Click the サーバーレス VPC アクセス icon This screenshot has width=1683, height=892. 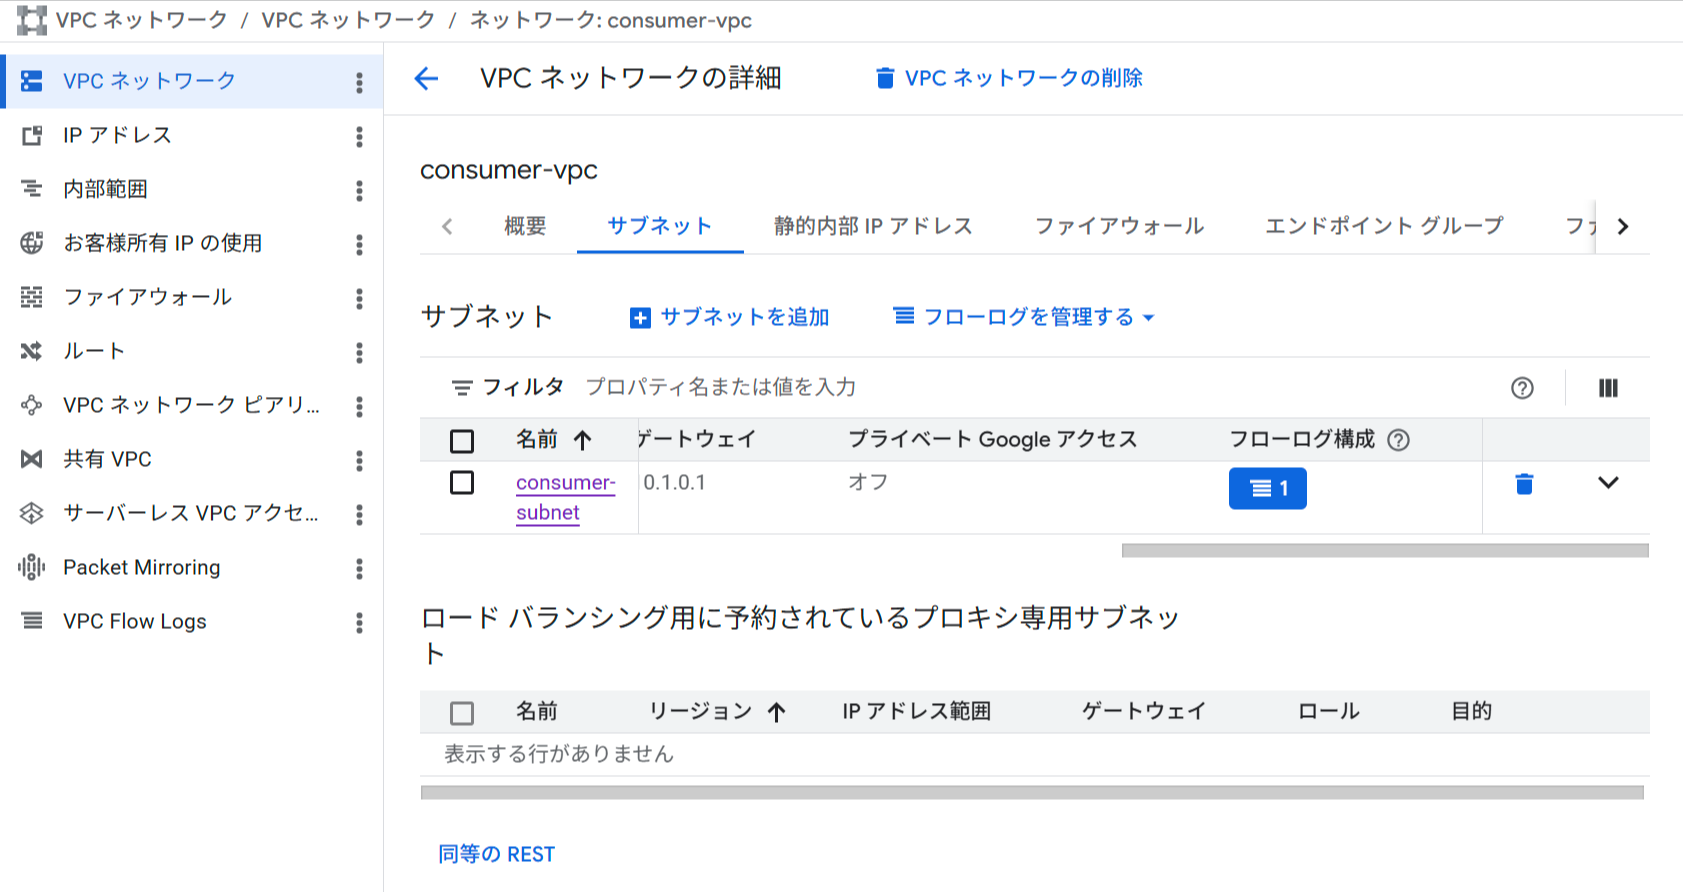pos(32,513)
